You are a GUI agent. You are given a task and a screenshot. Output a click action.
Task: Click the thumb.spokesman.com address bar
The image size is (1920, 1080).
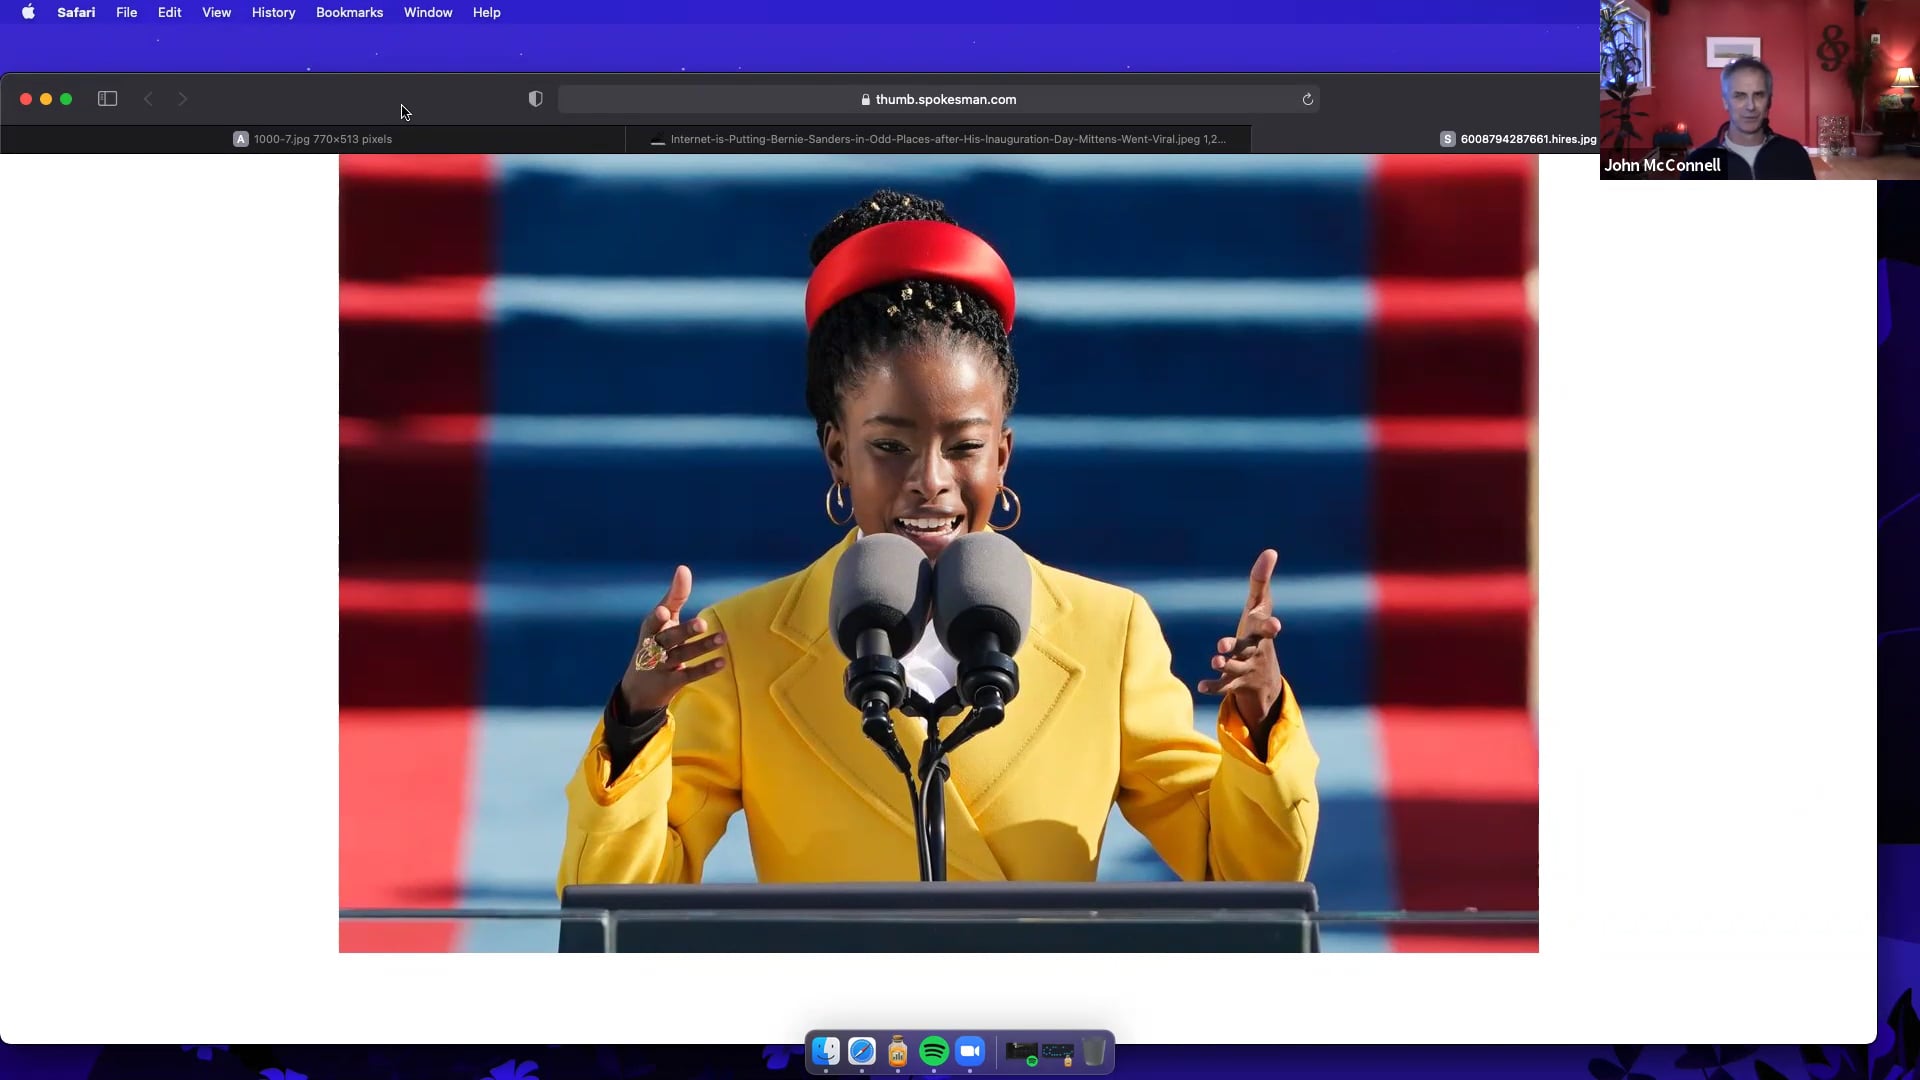tap(938, 99)
